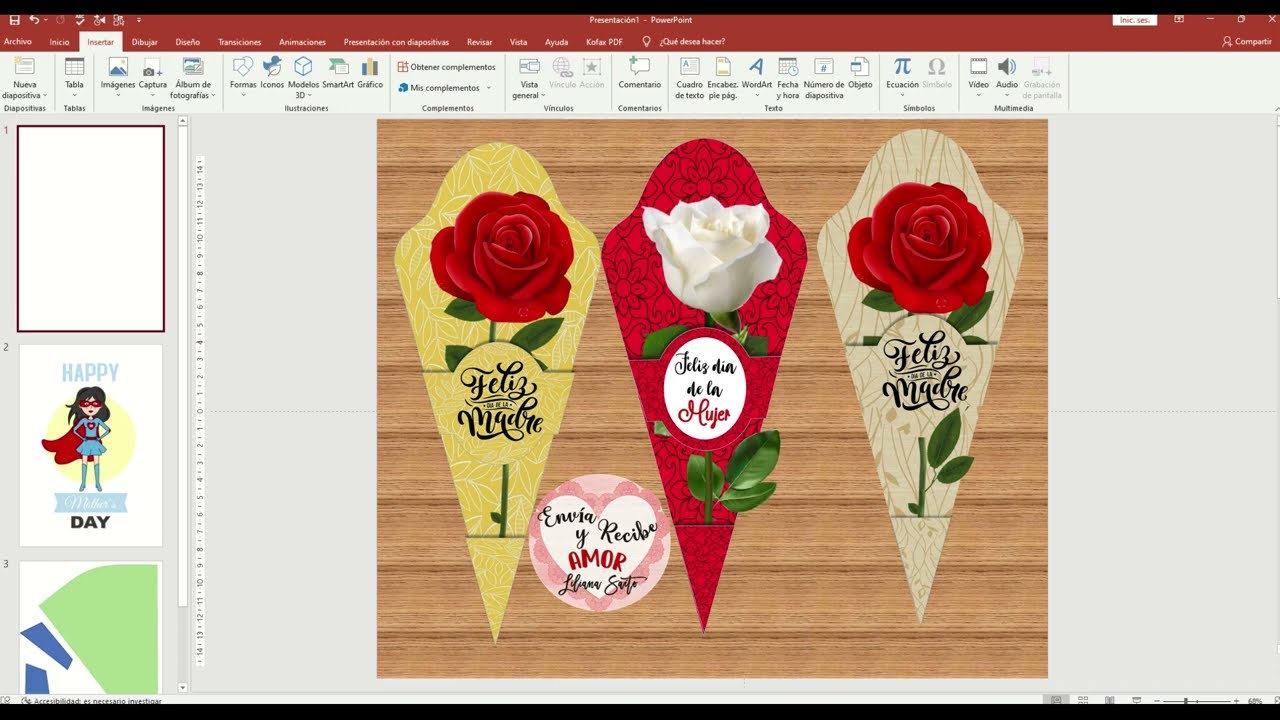Expand the Mis complementos dropdown
This screenshot has height=720, width=1280.
point(489,88)
